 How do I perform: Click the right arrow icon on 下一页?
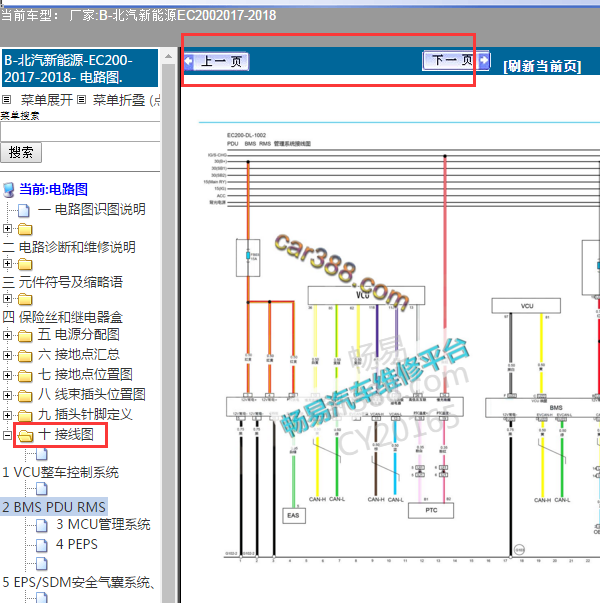pyautogui.click(x=484, y=60)
